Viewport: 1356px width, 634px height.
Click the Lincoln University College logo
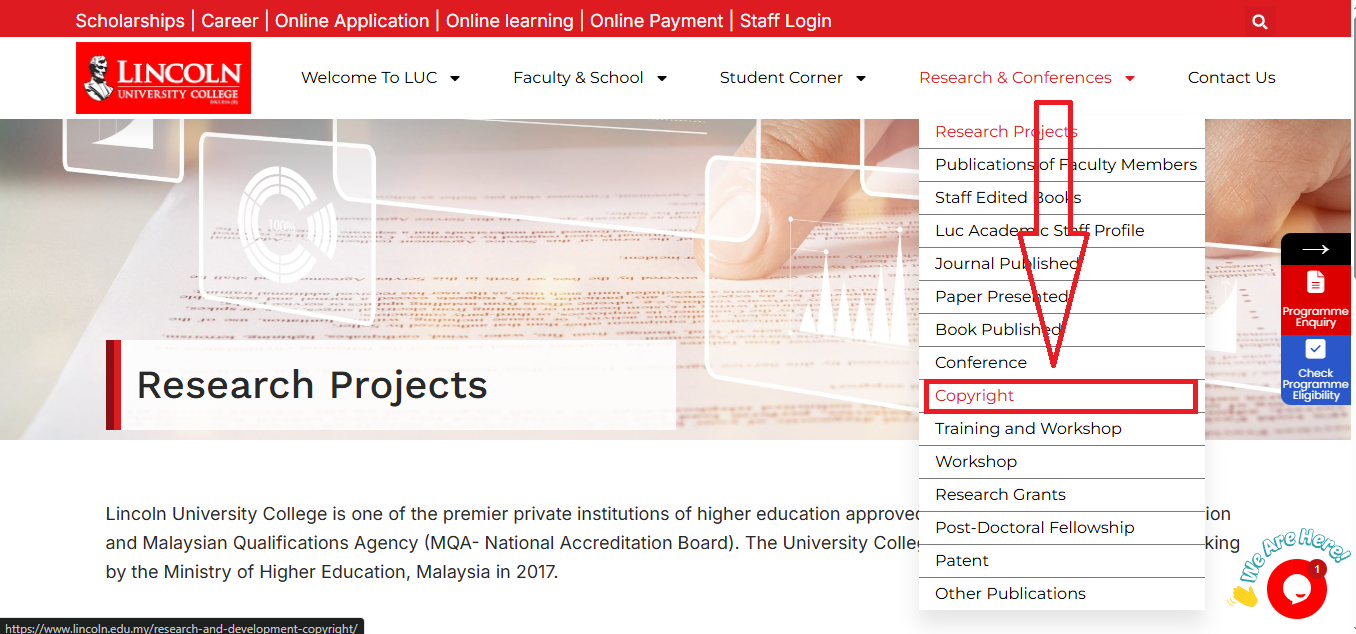(x=163, y=78)
